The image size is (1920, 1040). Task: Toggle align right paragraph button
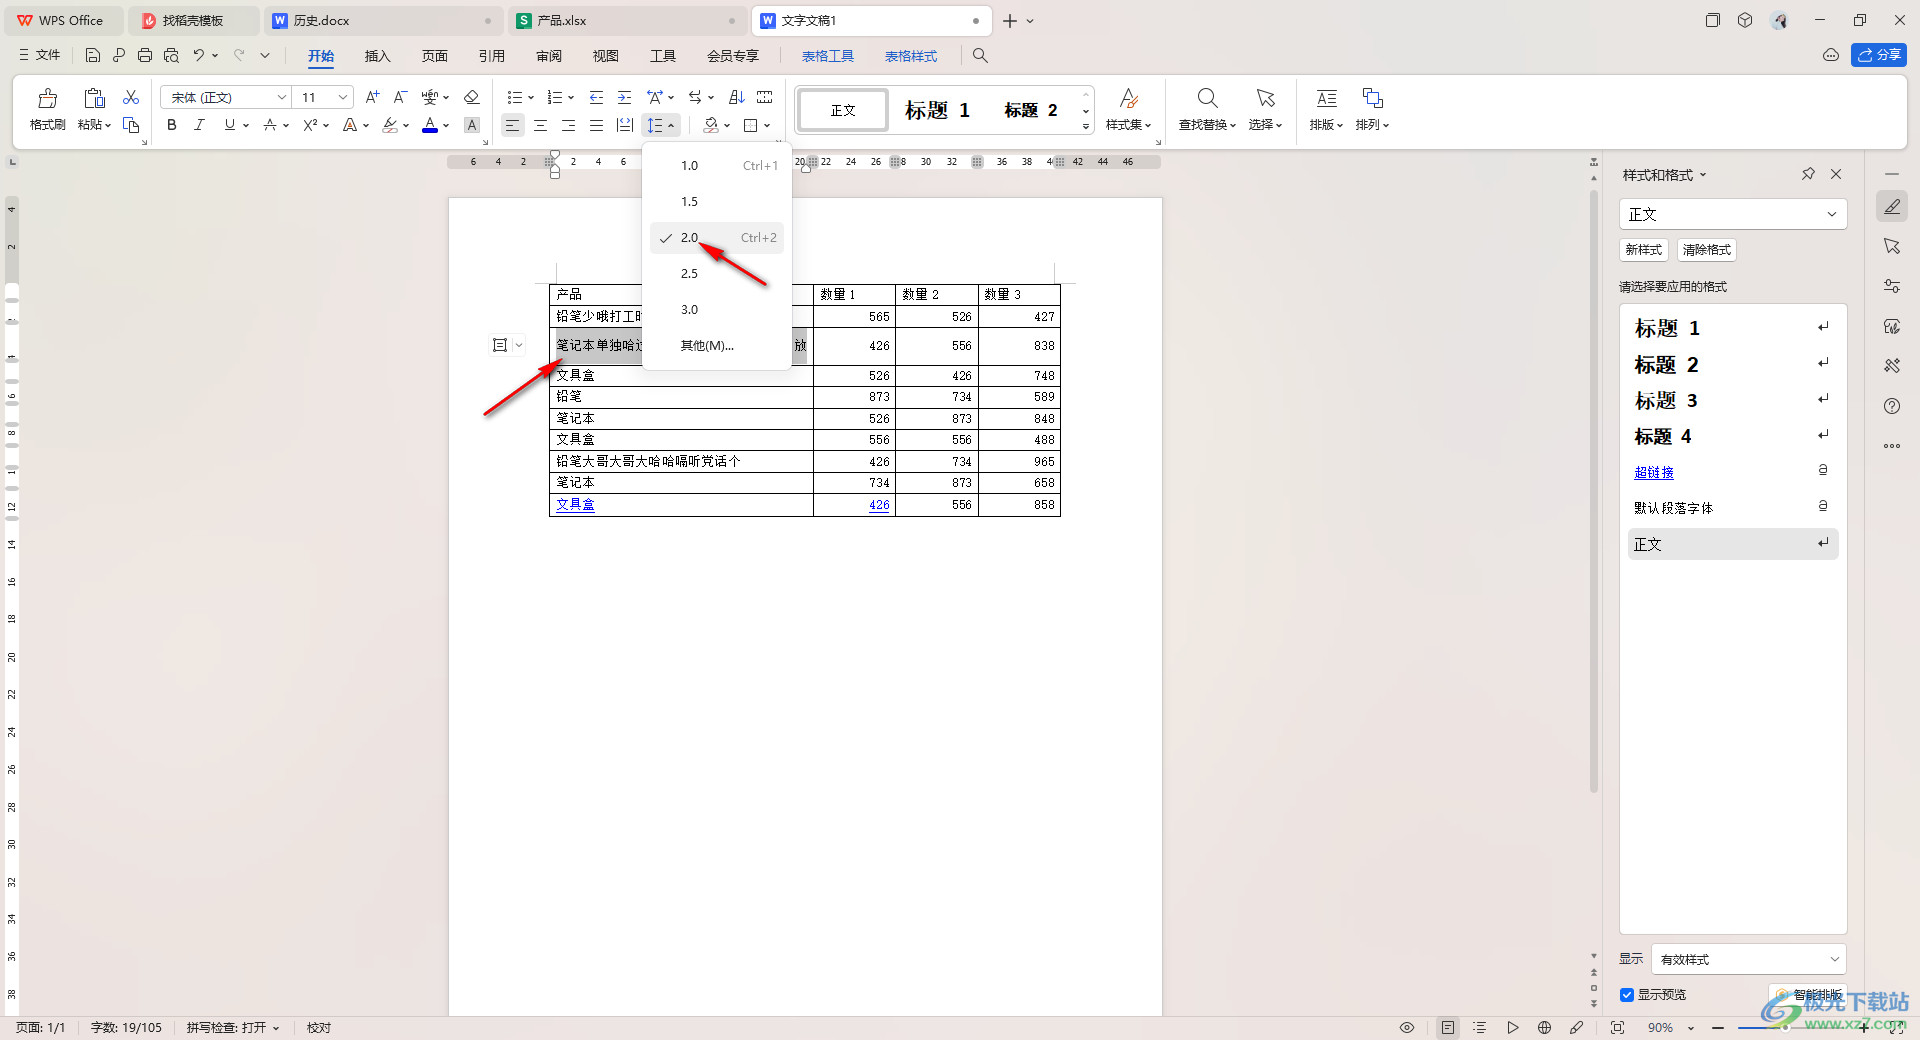point(568,125)
